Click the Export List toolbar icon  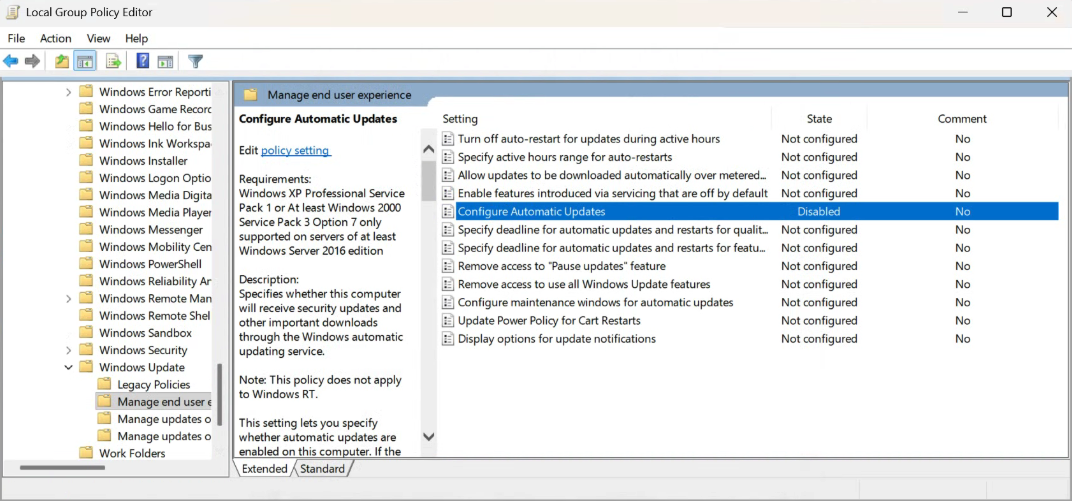click(114, 62)
